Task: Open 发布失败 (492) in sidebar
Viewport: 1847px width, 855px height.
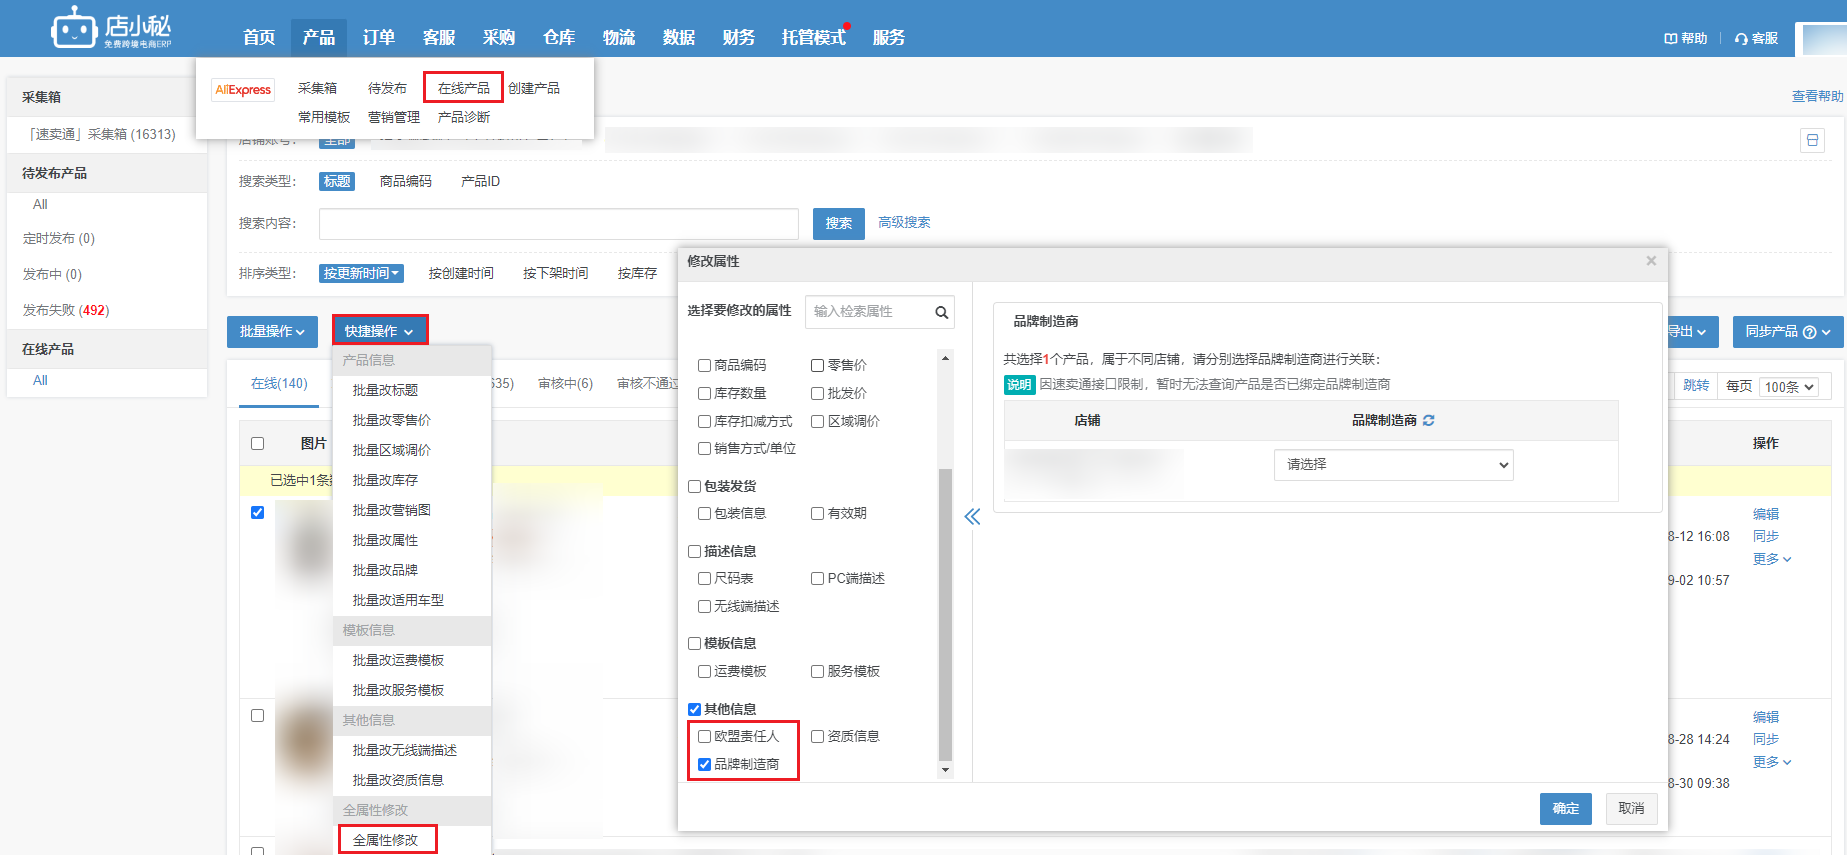Action: coord(66,311)
